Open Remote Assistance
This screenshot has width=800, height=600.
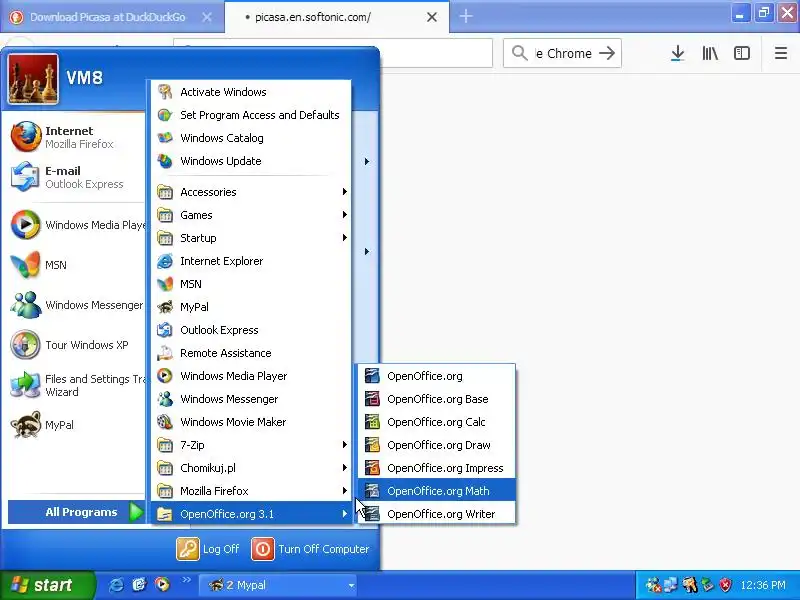(251, 353)
